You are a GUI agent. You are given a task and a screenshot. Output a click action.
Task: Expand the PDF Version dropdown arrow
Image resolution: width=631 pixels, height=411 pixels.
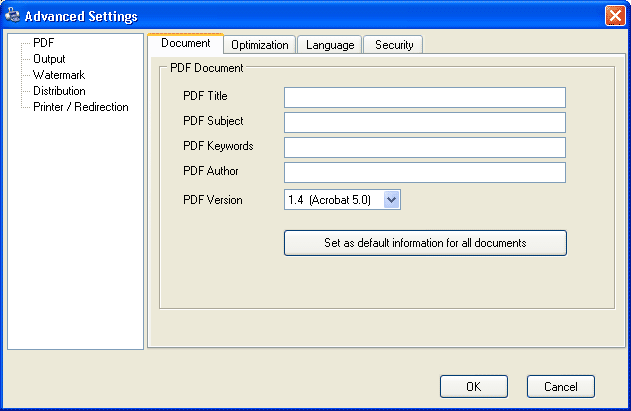(391, 200)
